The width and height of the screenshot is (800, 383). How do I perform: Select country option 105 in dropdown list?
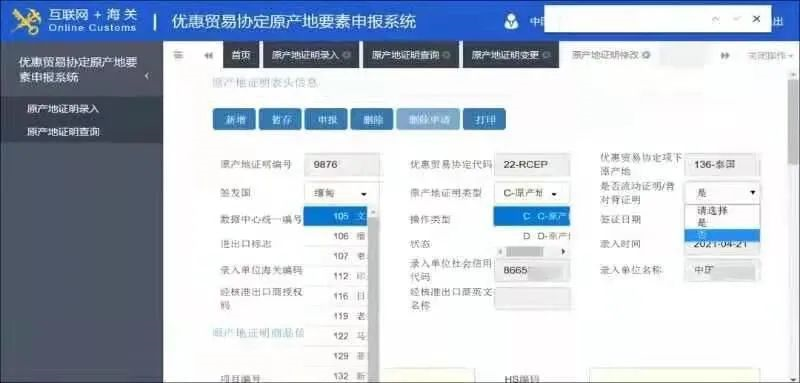pyautogui.click(x=336, y=216)
